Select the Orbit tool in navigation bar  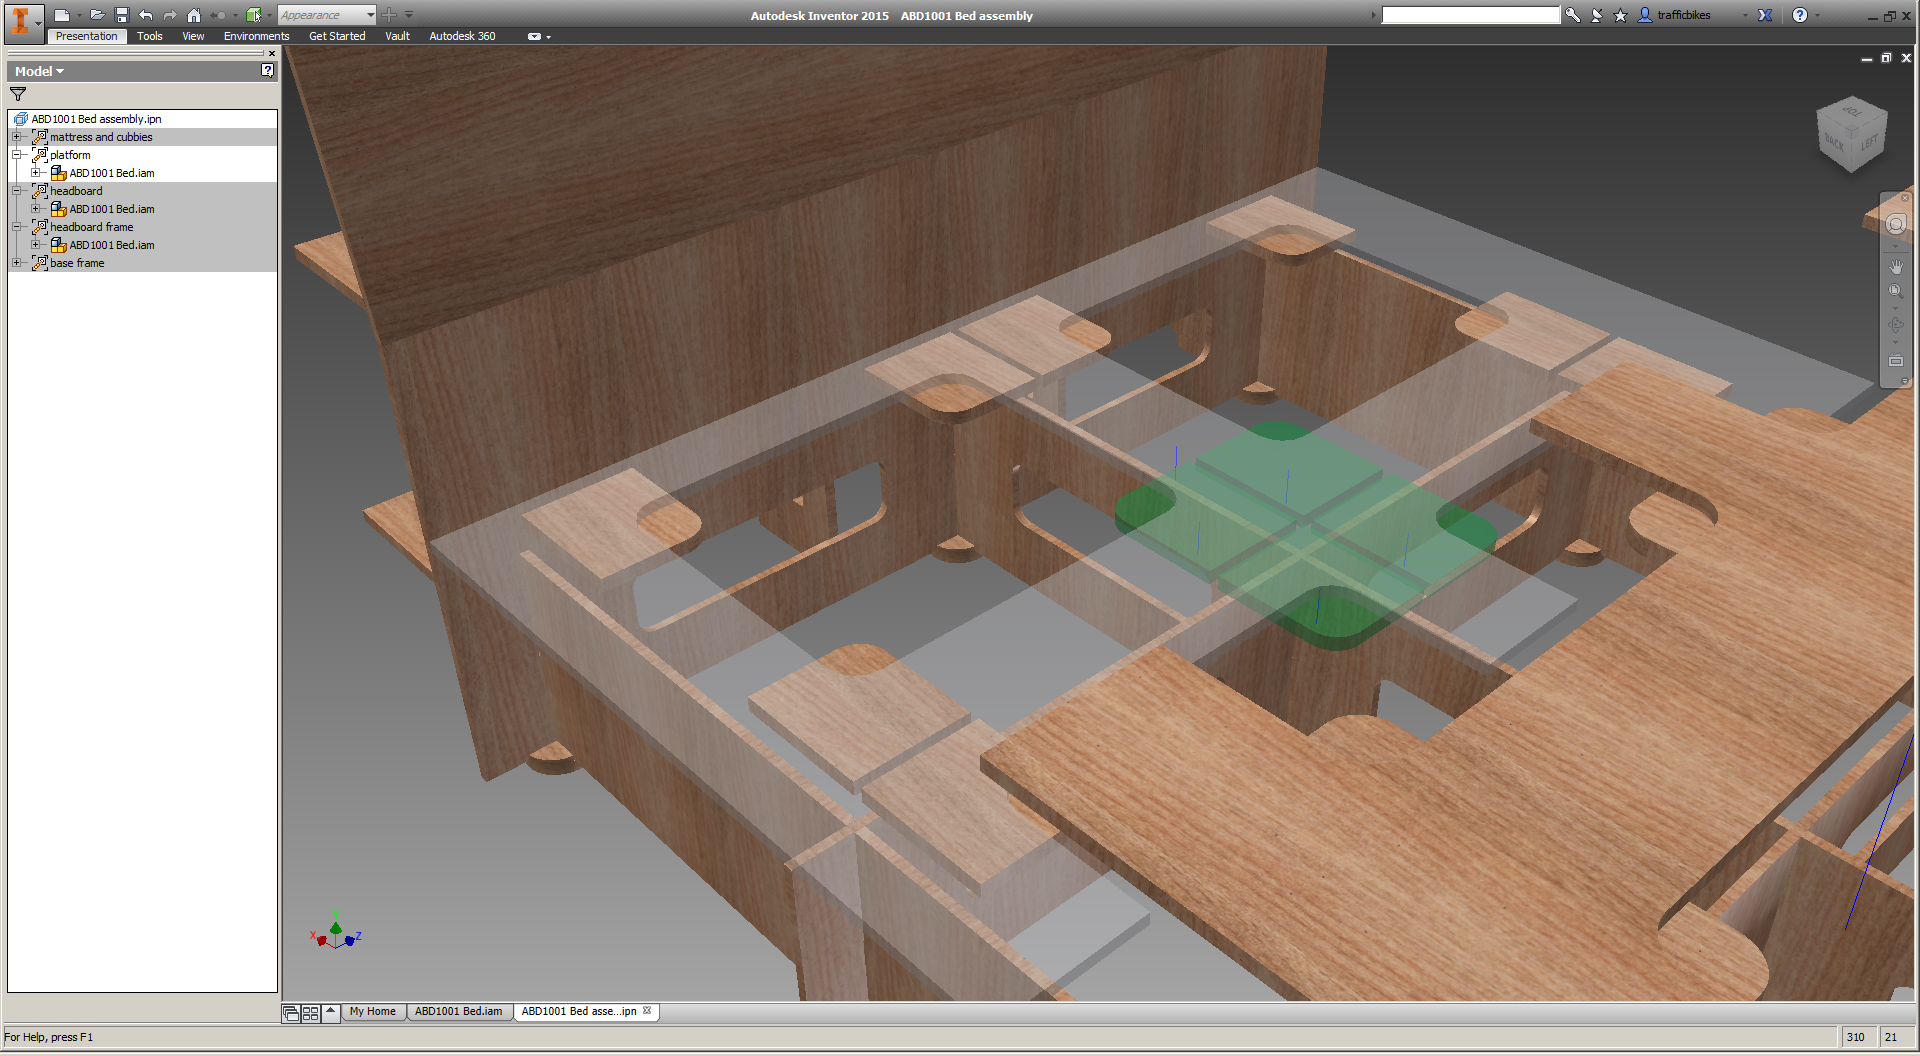[x=1896, y=325]
